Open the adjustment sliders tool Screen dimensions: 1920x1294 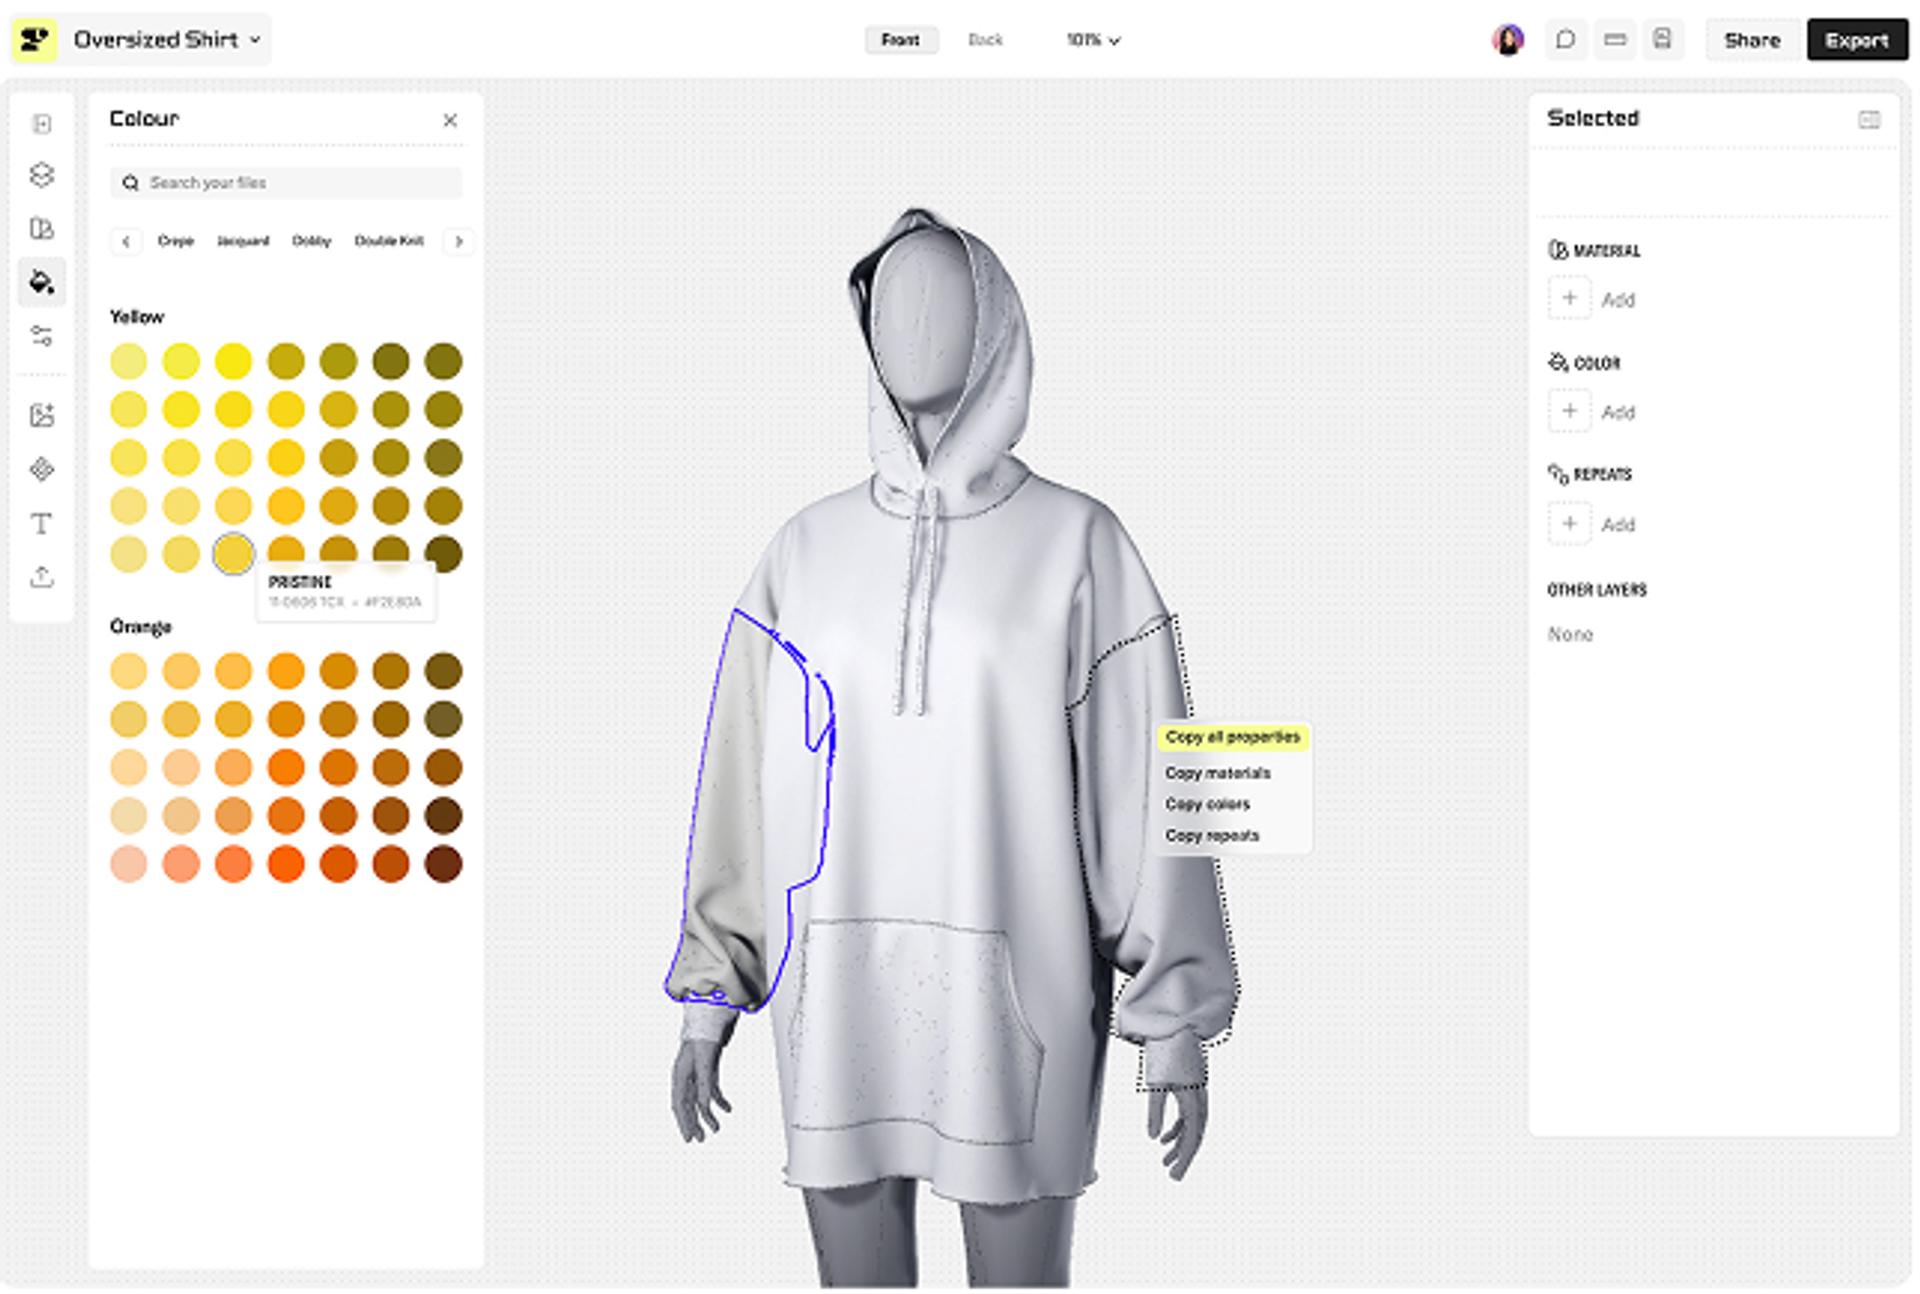[x=41, y=336]
